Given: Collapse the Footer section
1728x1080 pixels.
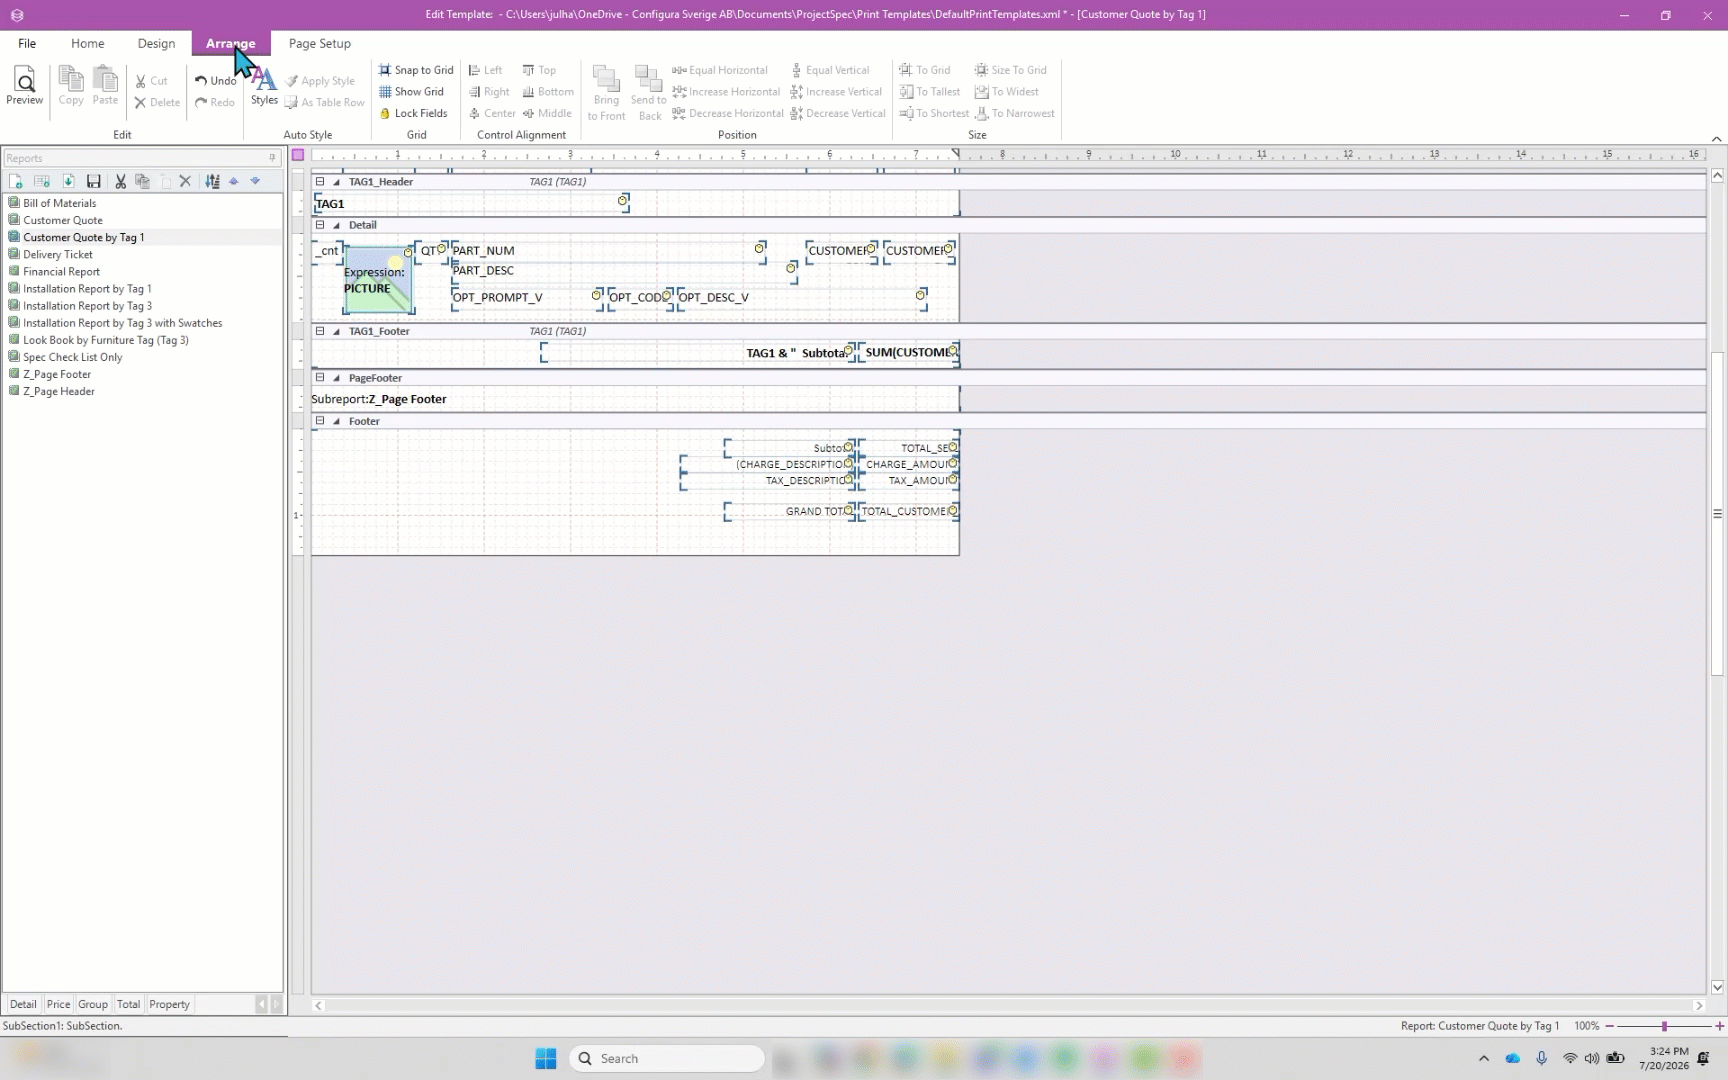Looking at the screenshot, I should [320, 421].
